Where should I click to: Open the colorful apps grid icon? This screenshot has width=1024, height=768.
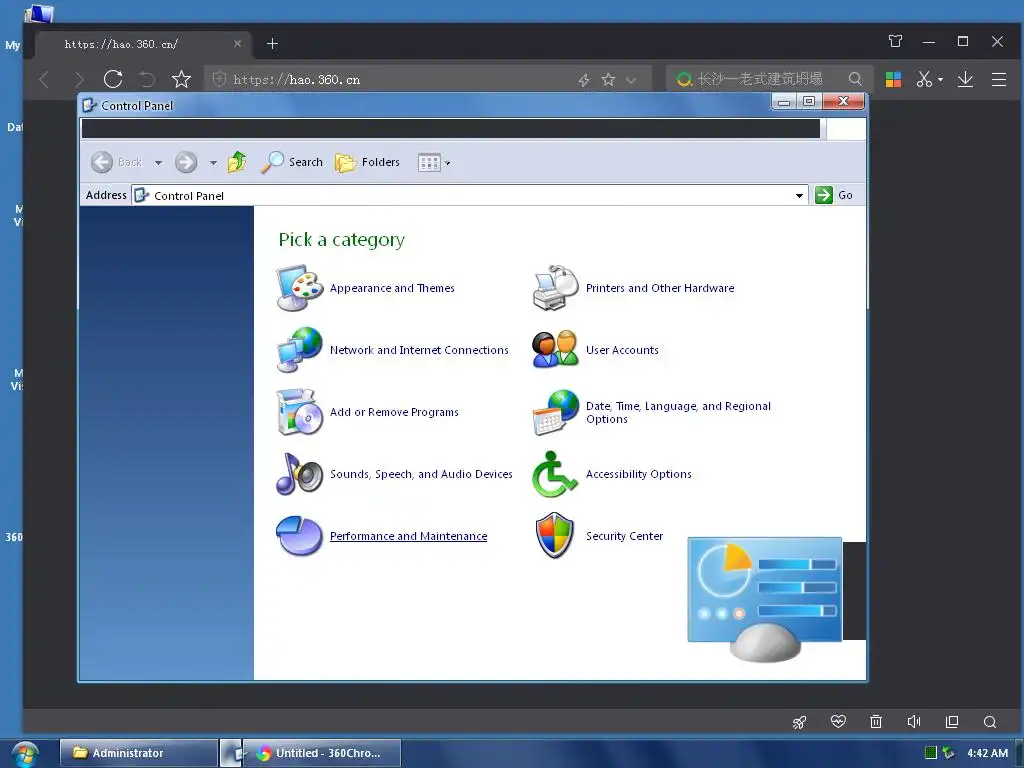tap(893, 80)
